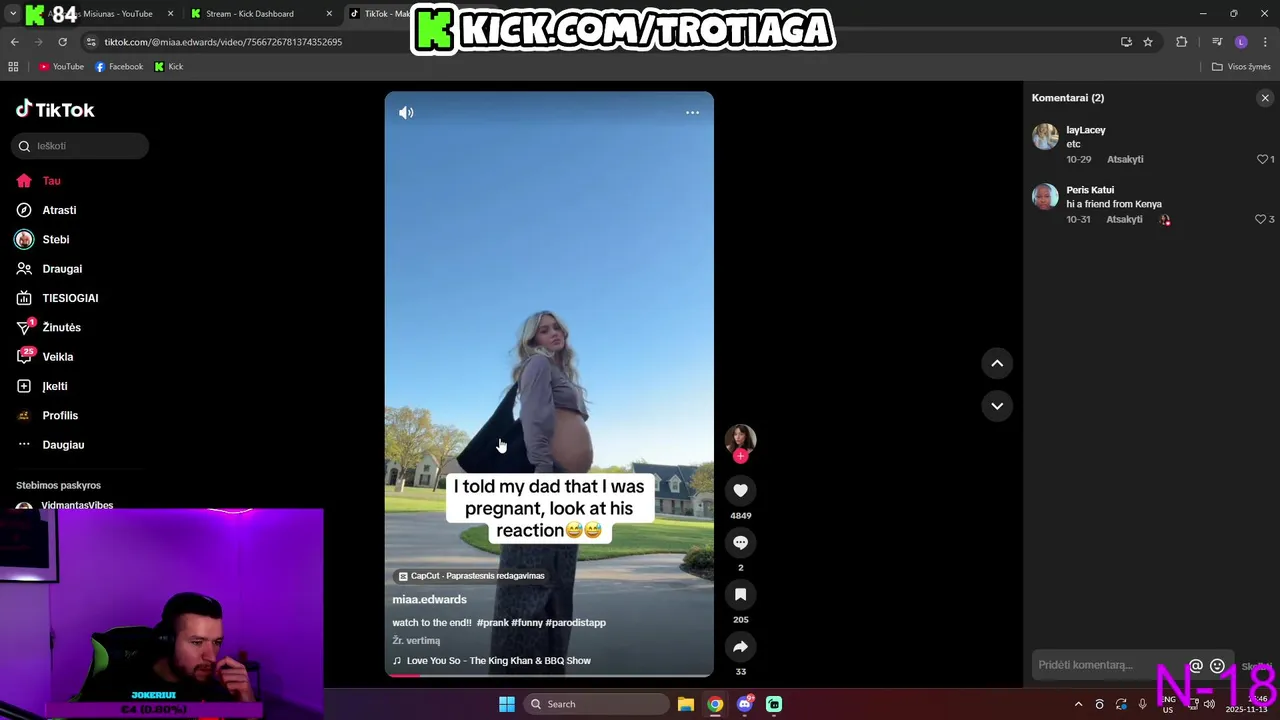Open the Chrome apps grid icon
Screen dimensions: 1280x720
pyautogui.click(x=13, y=67)
